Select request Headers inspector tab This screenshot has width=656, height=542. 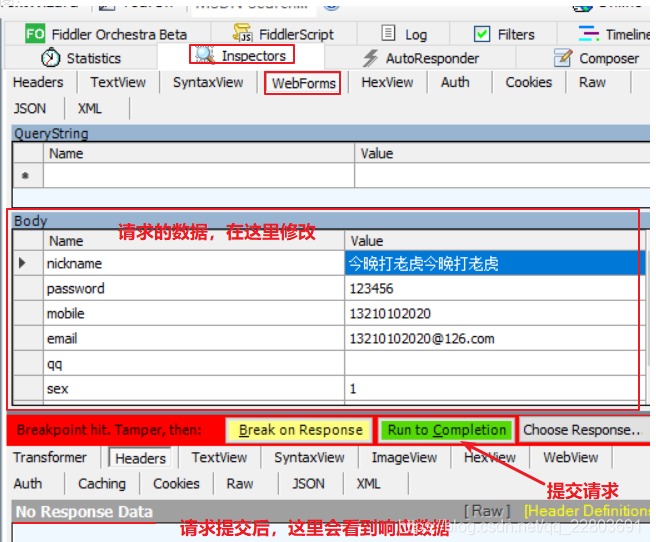[38, 82]
